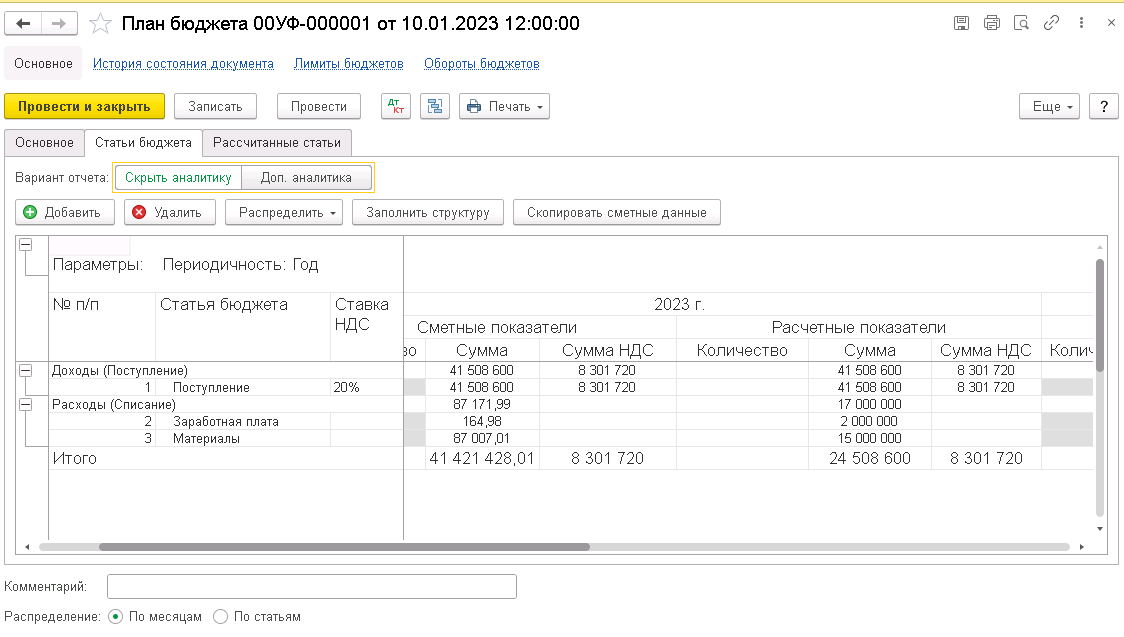Show Дт/Кт accounting entries
Screen dimensions: 1124x637
396,106
